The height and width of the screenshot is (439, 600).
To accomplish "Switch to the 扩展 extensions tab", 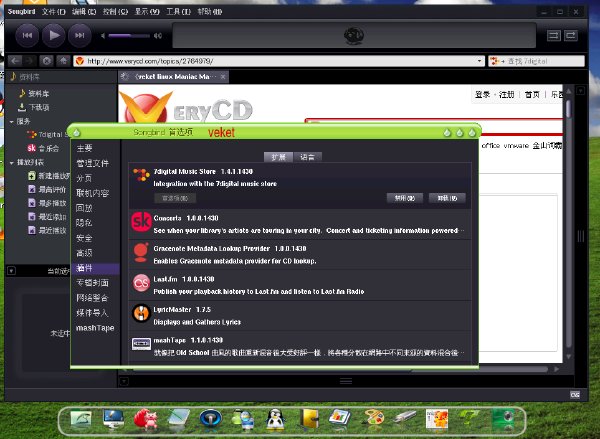I will click(278, 157).
